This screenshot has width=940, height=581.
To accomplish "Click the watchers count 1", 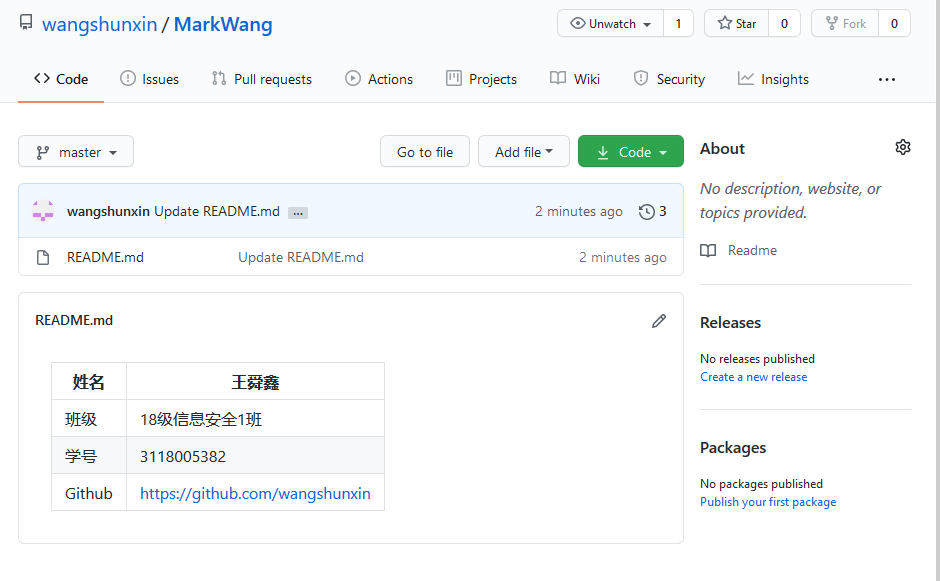I will (x=679, y=23).
